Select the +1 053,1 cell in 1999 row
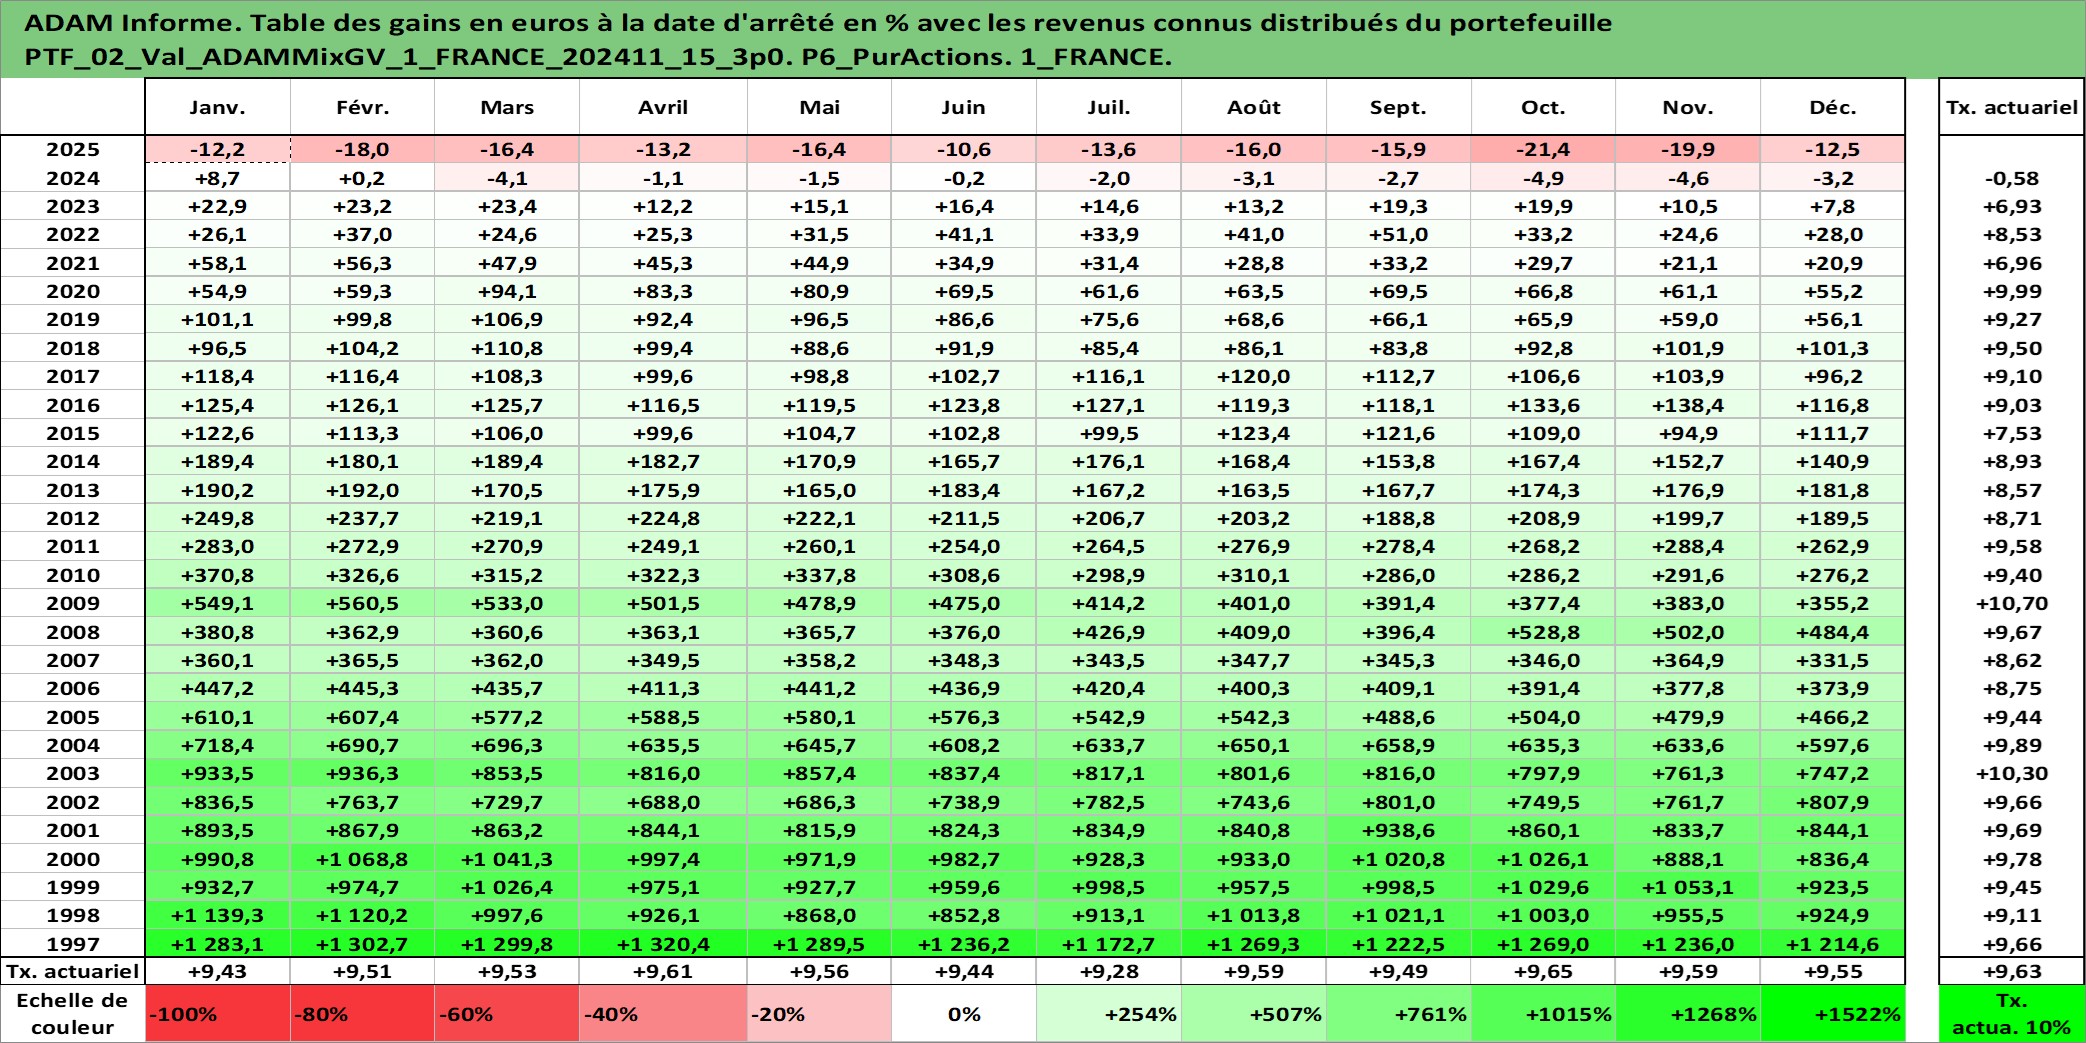2086x1043 pixels. tap(1688, 887)
